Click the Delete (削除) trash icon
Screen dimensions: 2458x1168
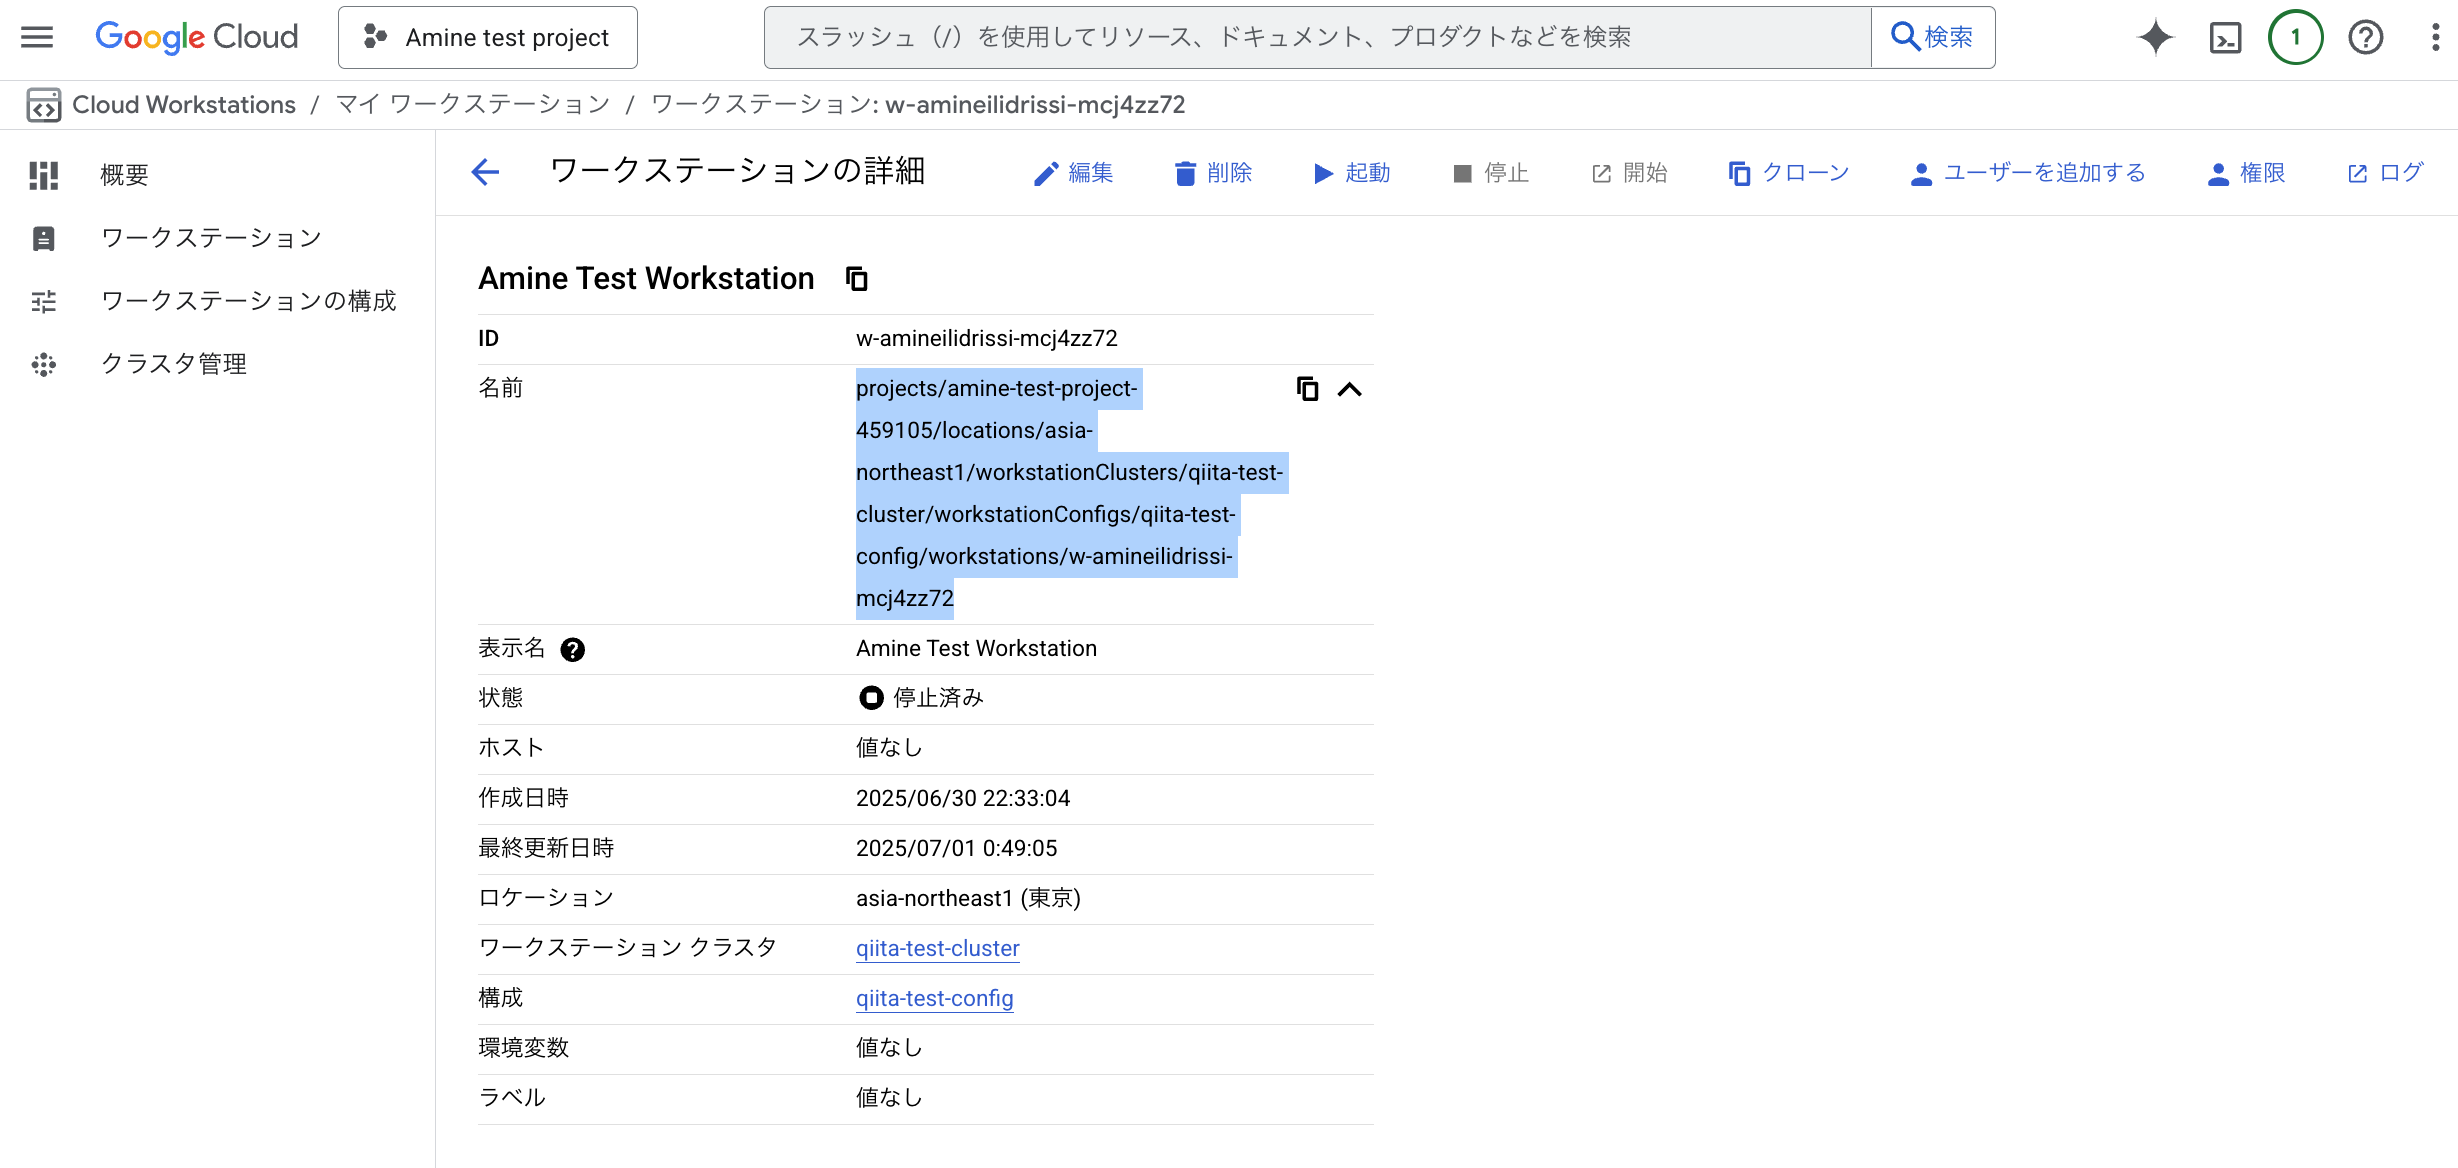pyautogui.click(x=1184, y=172)
